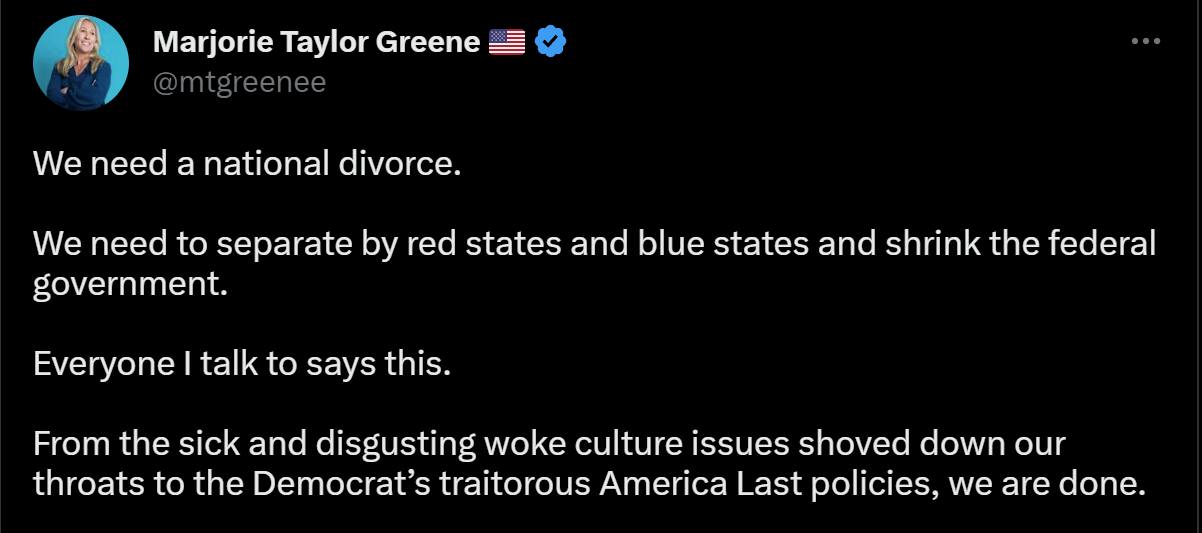Visit the @mtgreenee handle link
Viewport: 1202px width, 533px height.
239,82
